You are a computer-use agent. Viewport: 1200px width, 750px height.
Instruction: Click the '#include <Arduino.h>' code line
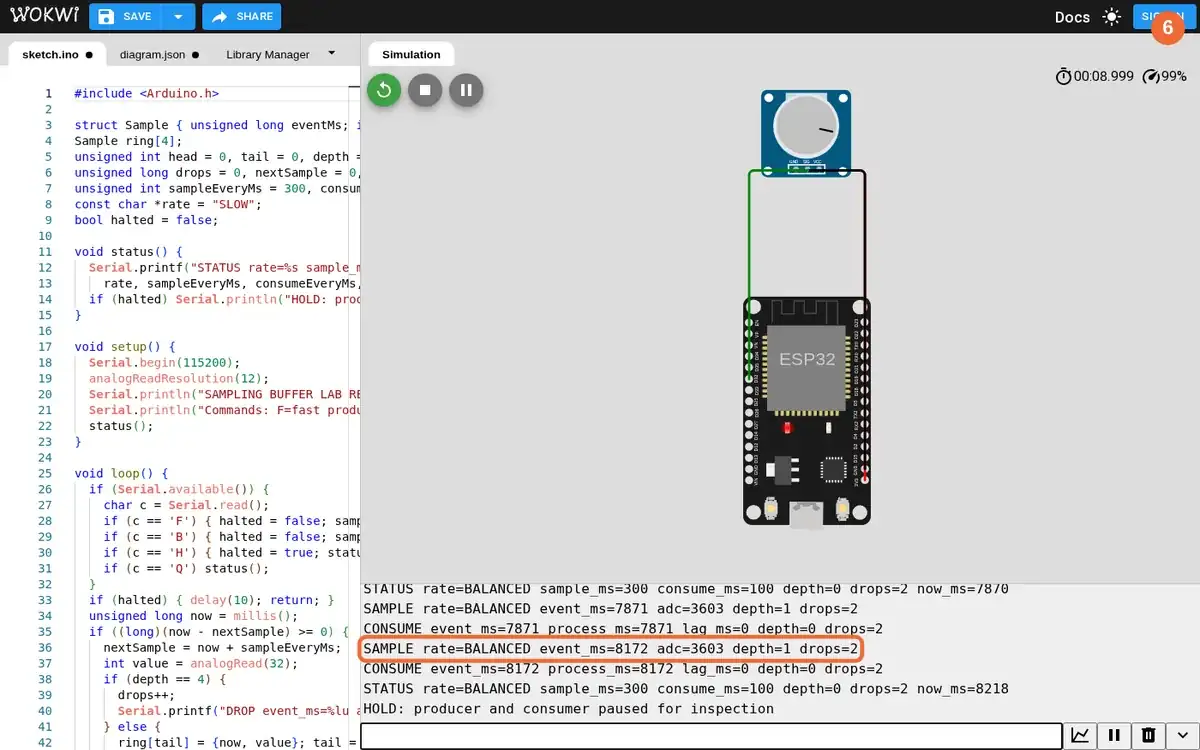pos(146,93)
